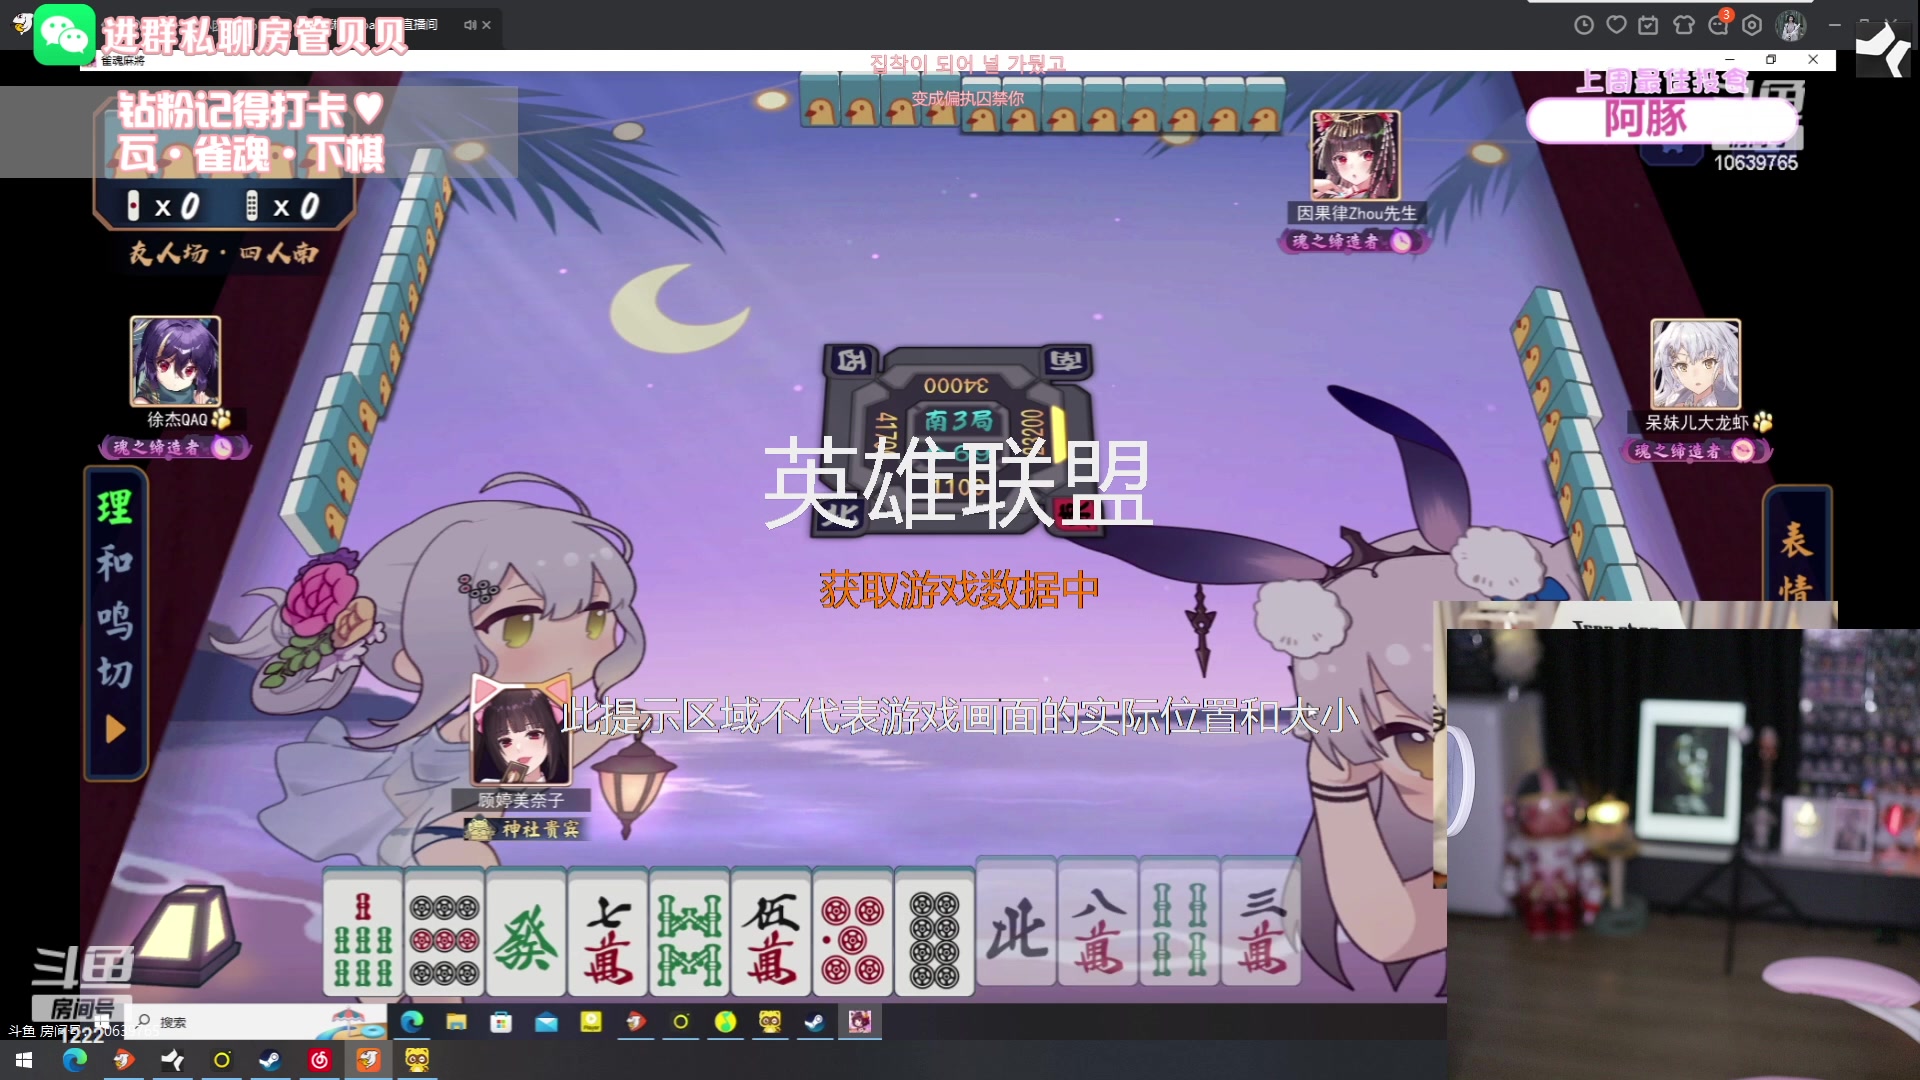Open File Explorer in streamed taskbar
Screen dimensions: 1920x1080
[x=457, y=1021]
